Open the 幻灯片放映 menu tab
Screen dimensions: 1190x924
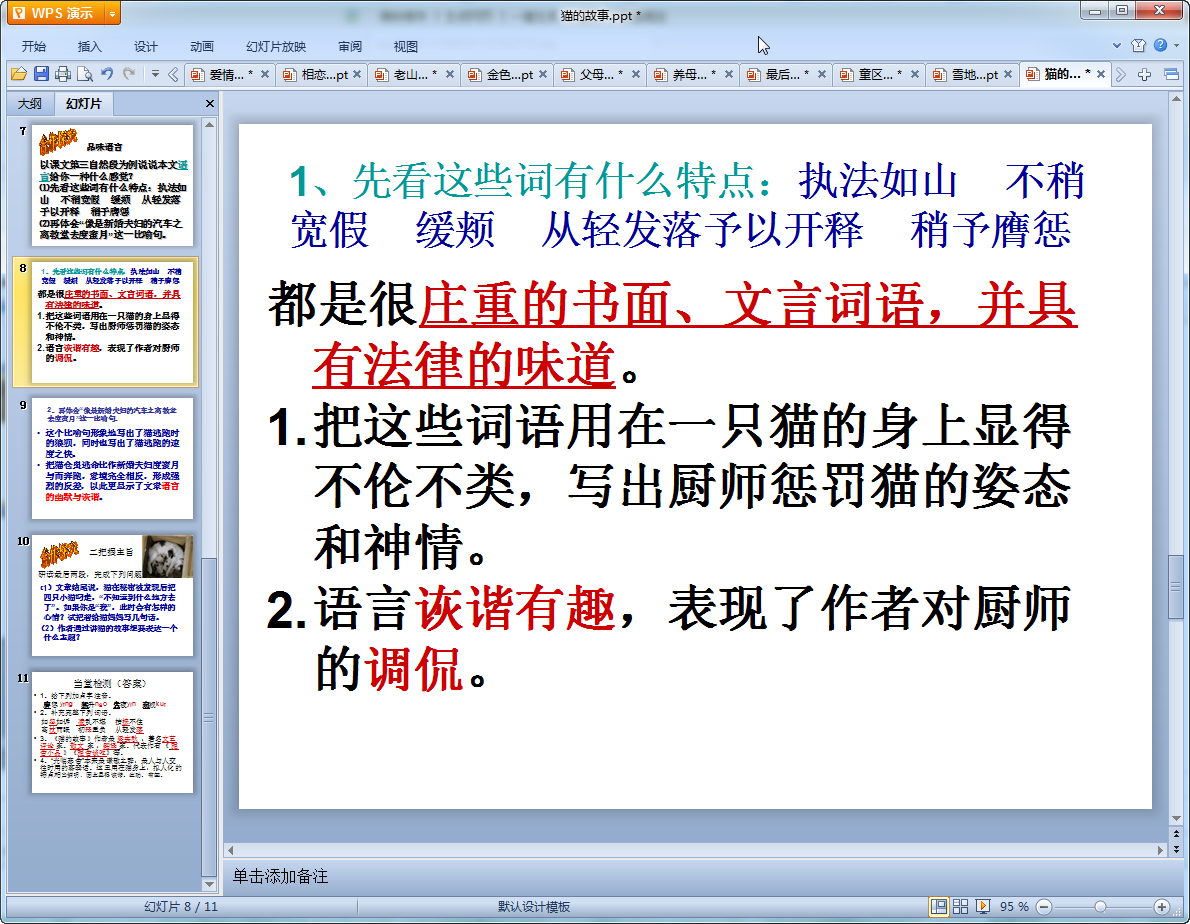tap(276, 46)
